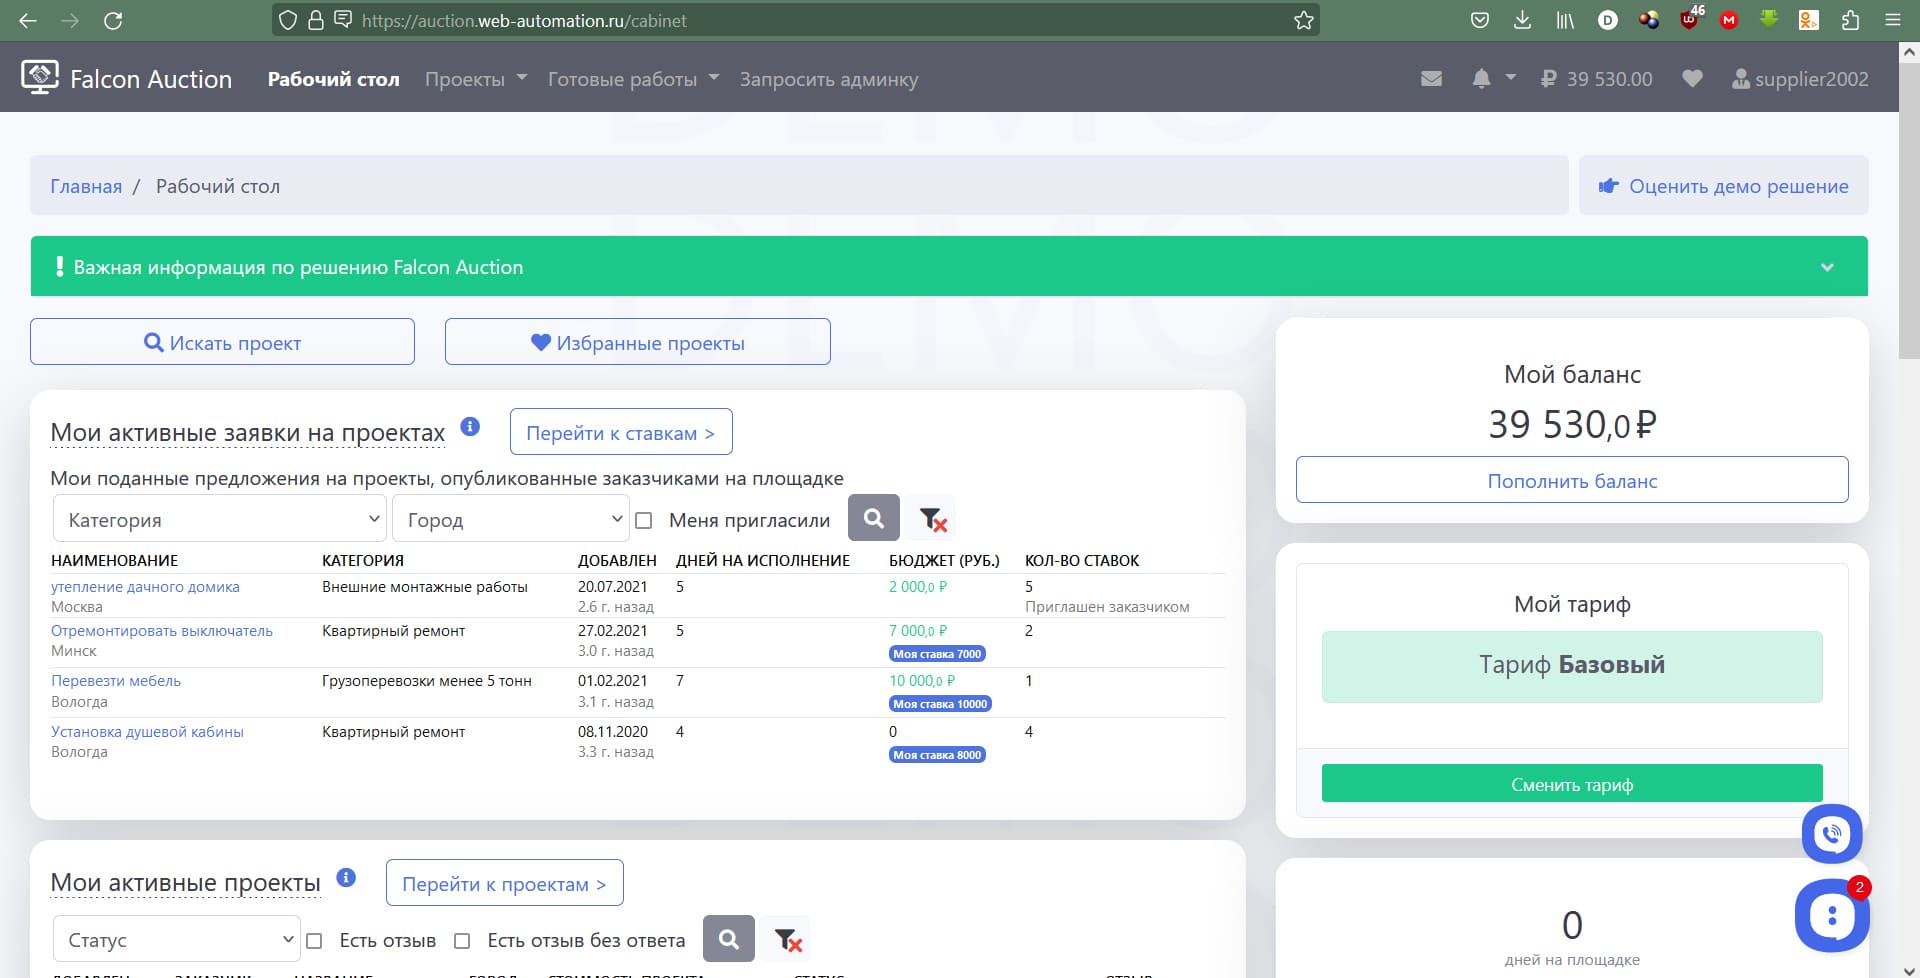Viewport: 1920px width, 978px height.
Task: Open the 'Готовые работы' menu
Action: point(632,79)
